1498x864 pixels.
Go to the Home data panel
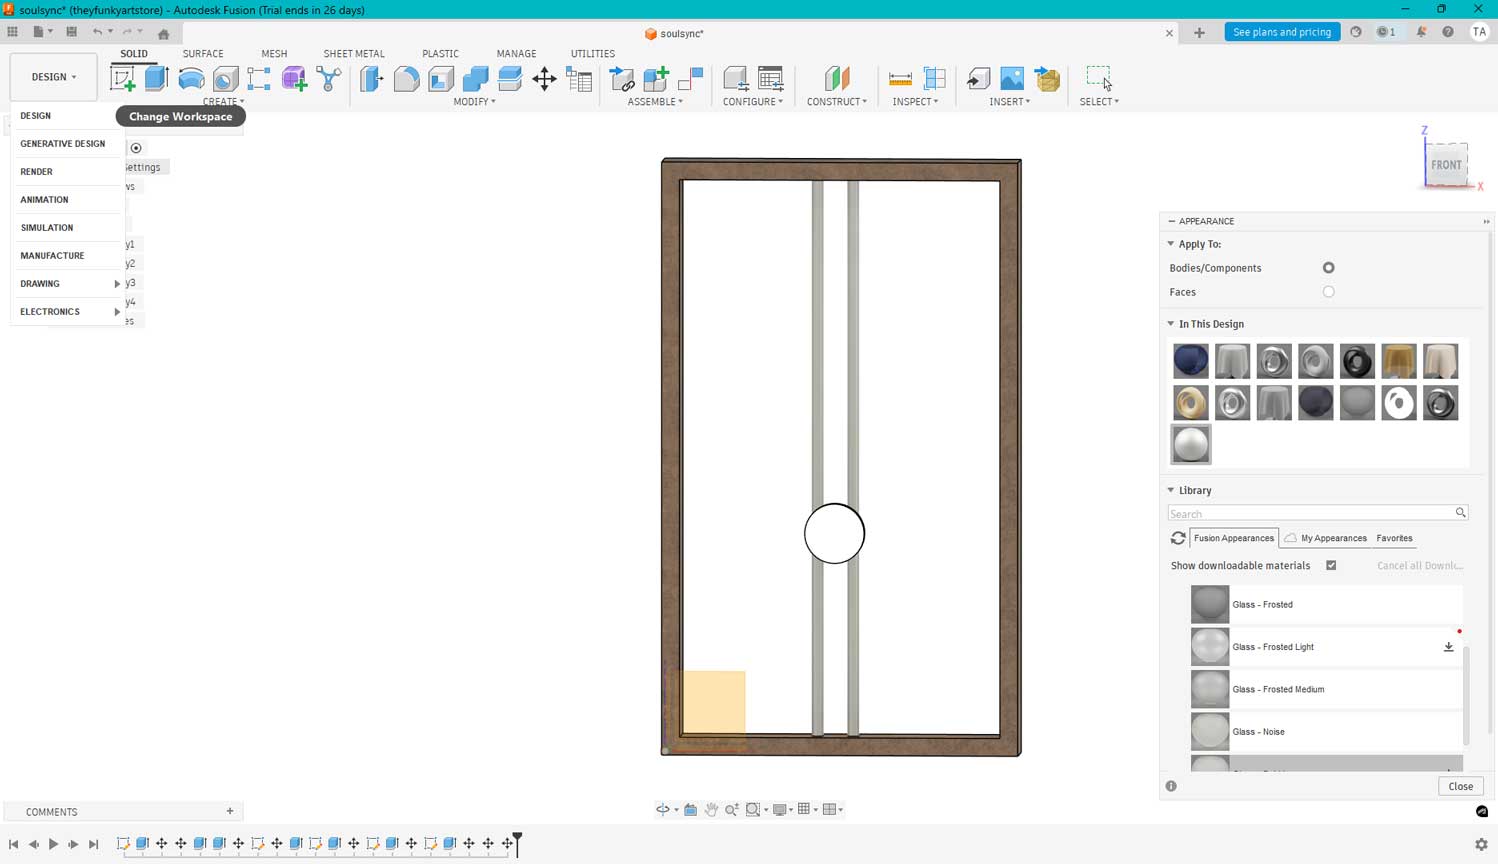click(164, 33)
